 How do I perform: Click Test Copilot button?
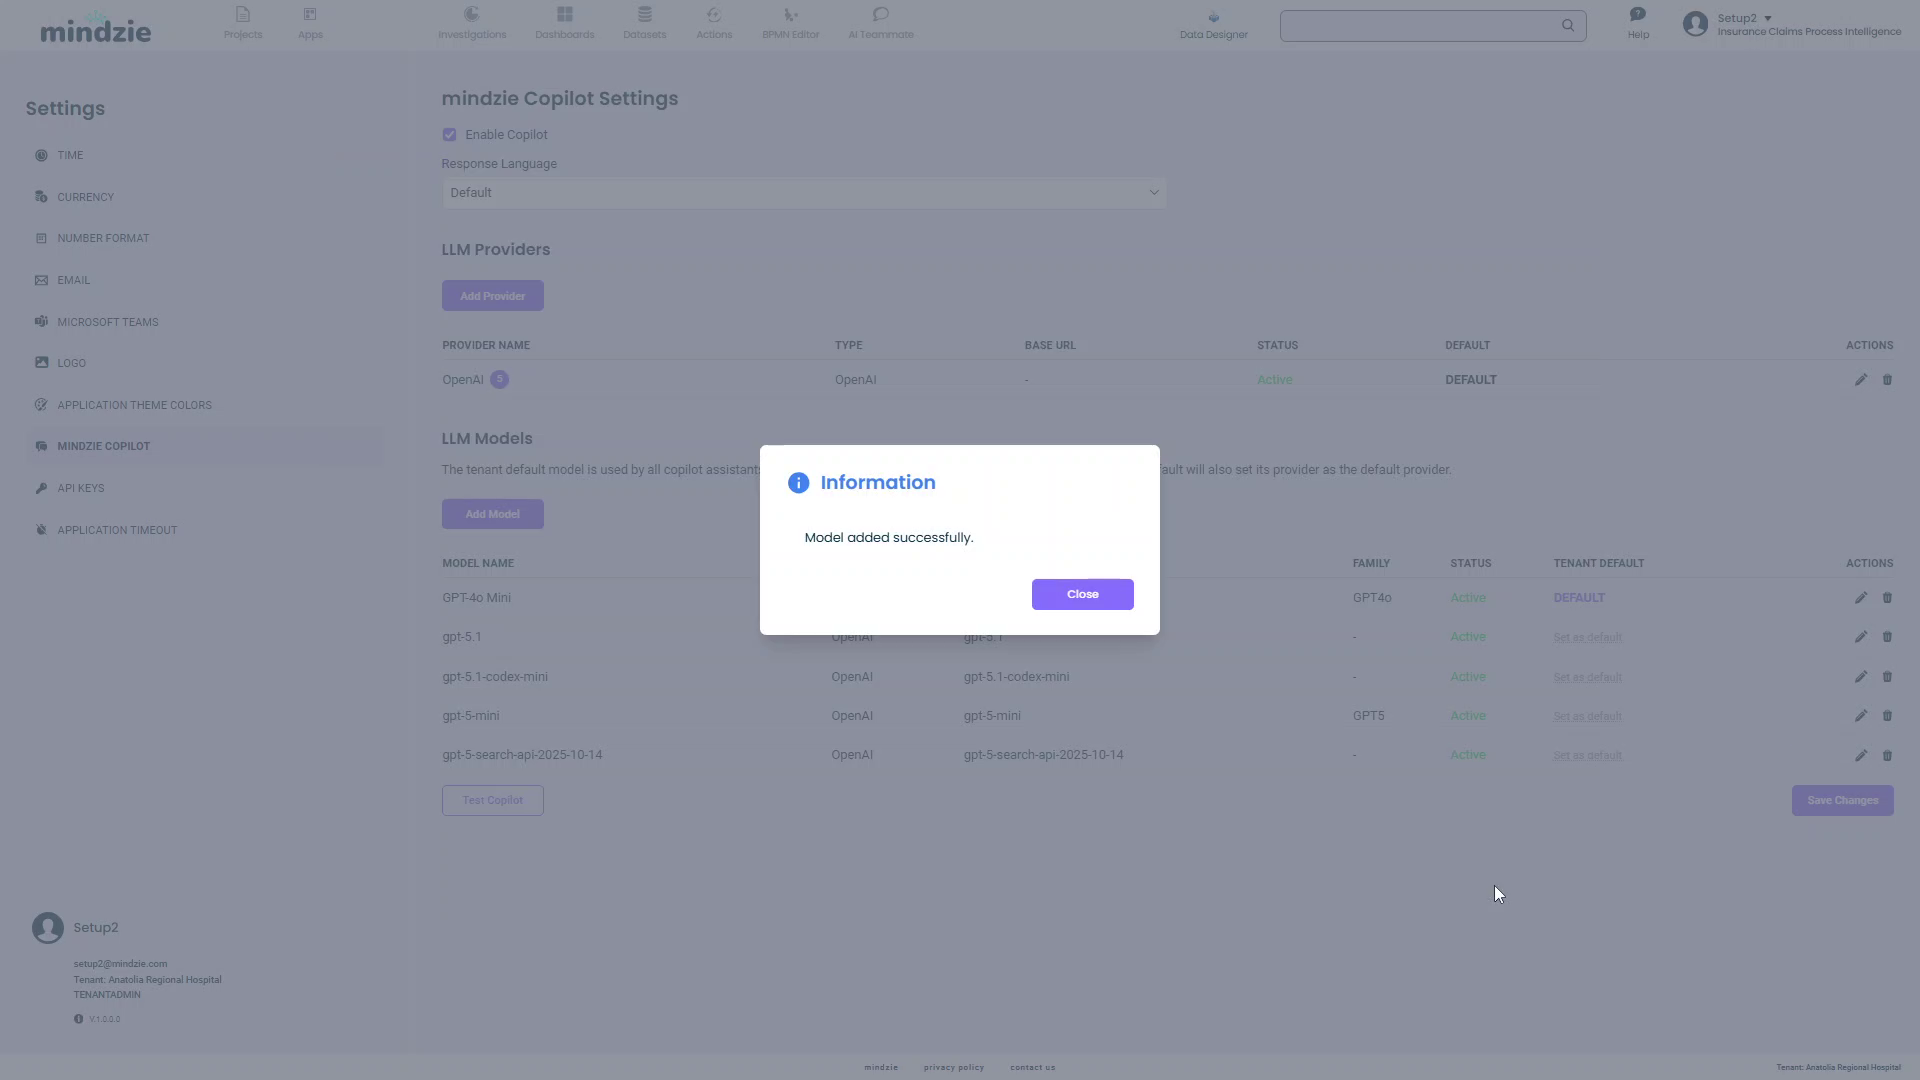point(492,800)
